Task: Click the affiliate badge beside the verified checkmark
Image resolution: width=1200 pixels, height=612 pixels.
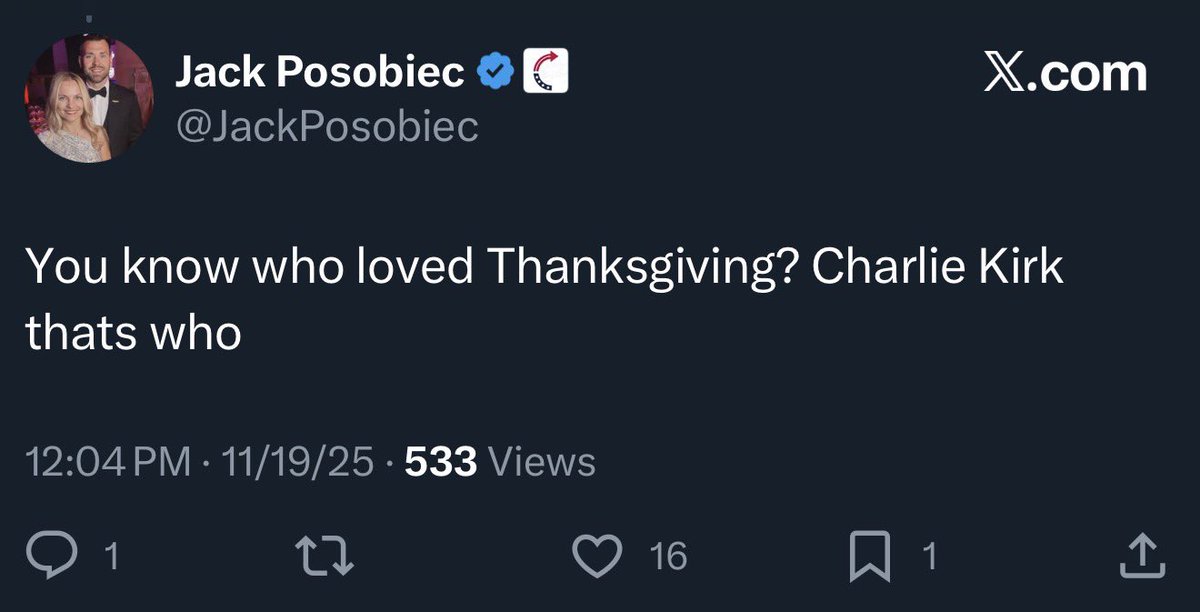Action: [546, 72]
